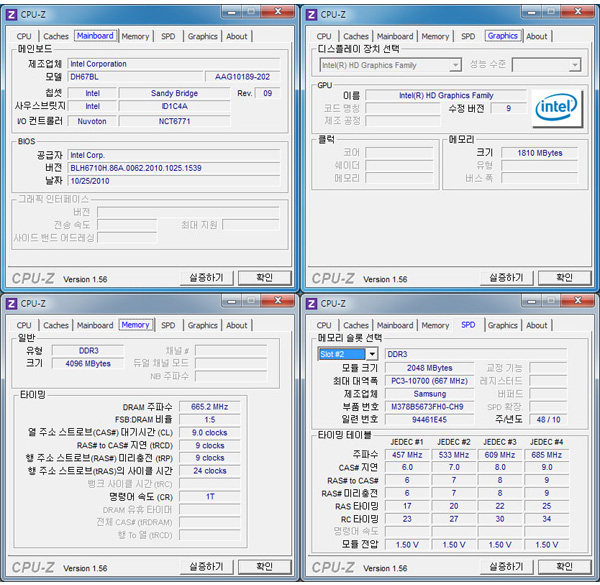The width and height of the screenshot is (600, 585).
Task: Click the 1T command rate value
Action: (210, 497)
